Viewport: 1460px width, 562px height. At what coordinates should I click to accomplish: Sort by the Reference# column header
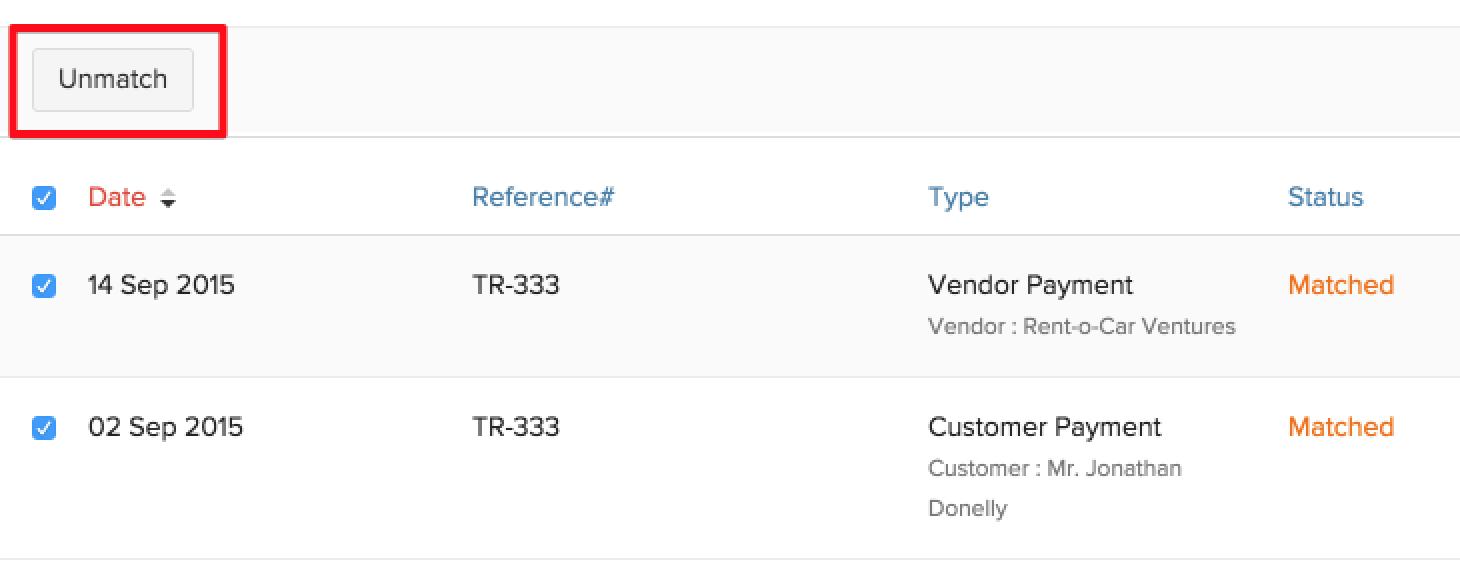pos(542,197)
